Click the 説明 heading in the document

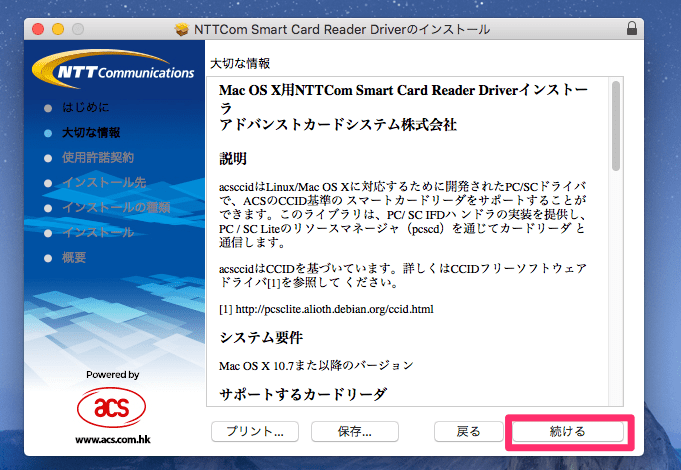tap(233, 159)
